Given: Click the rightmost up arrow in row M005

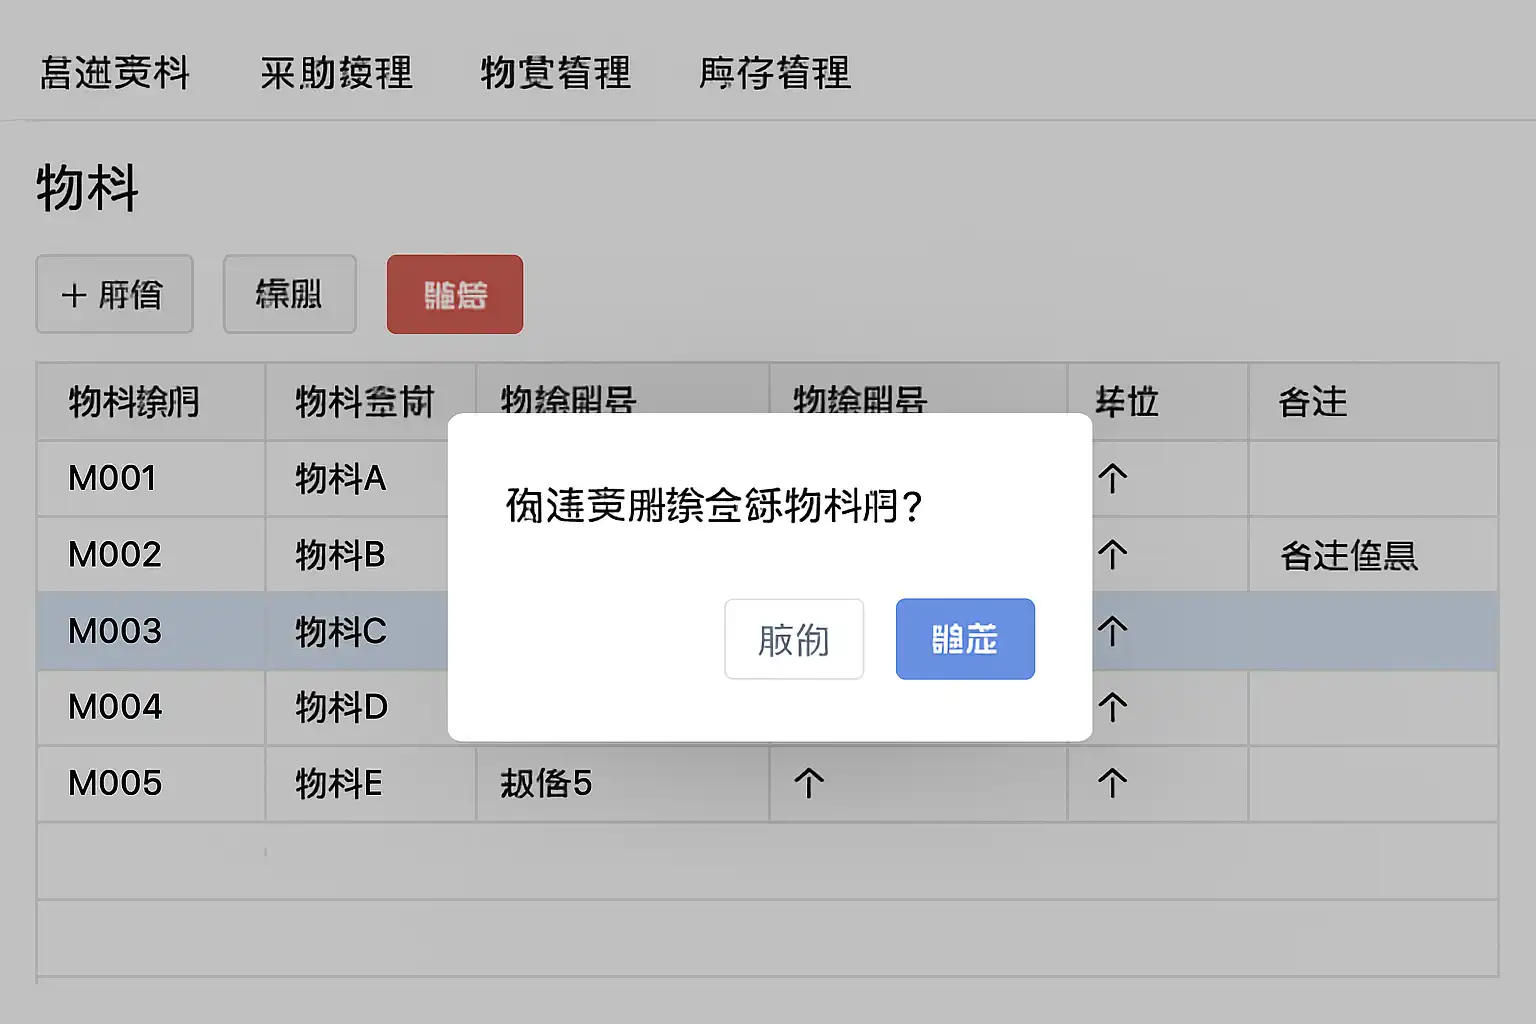Looking at the screenshot, I should (1112, 783).
